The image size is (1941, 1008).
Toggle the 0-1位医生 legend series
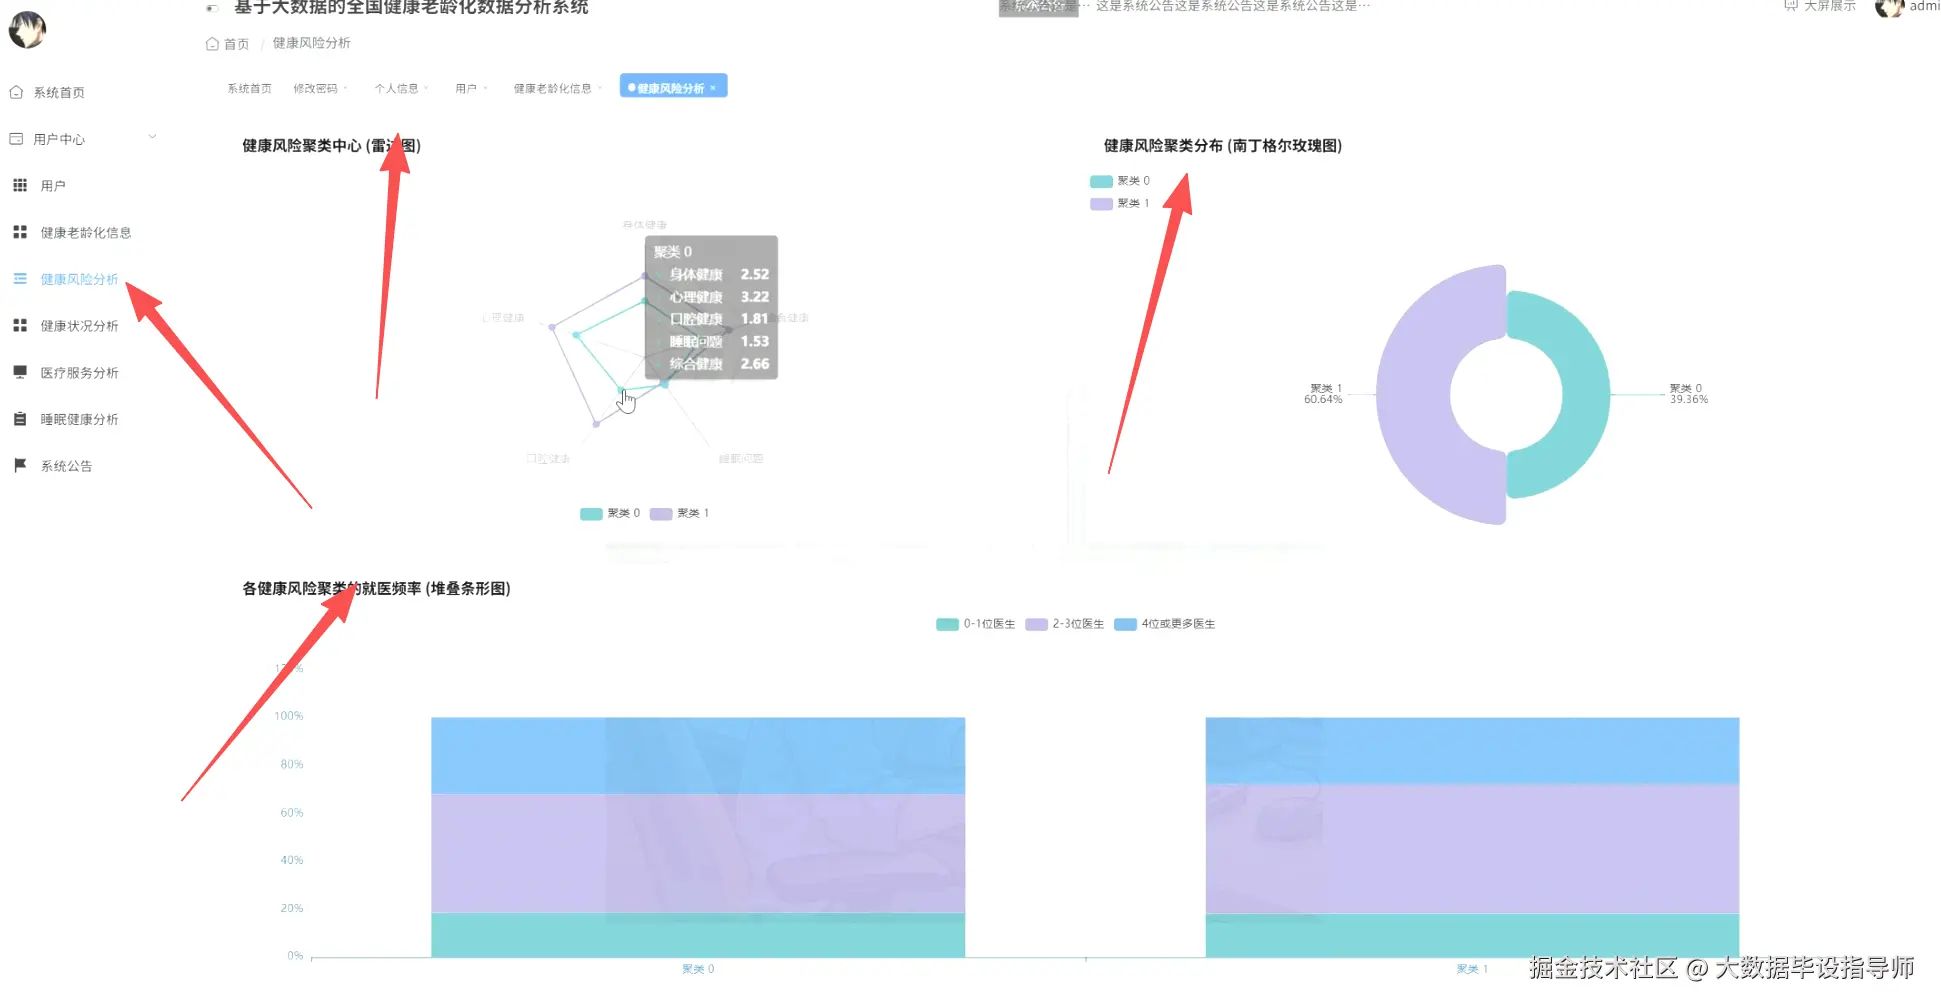[x=975, y=624]
